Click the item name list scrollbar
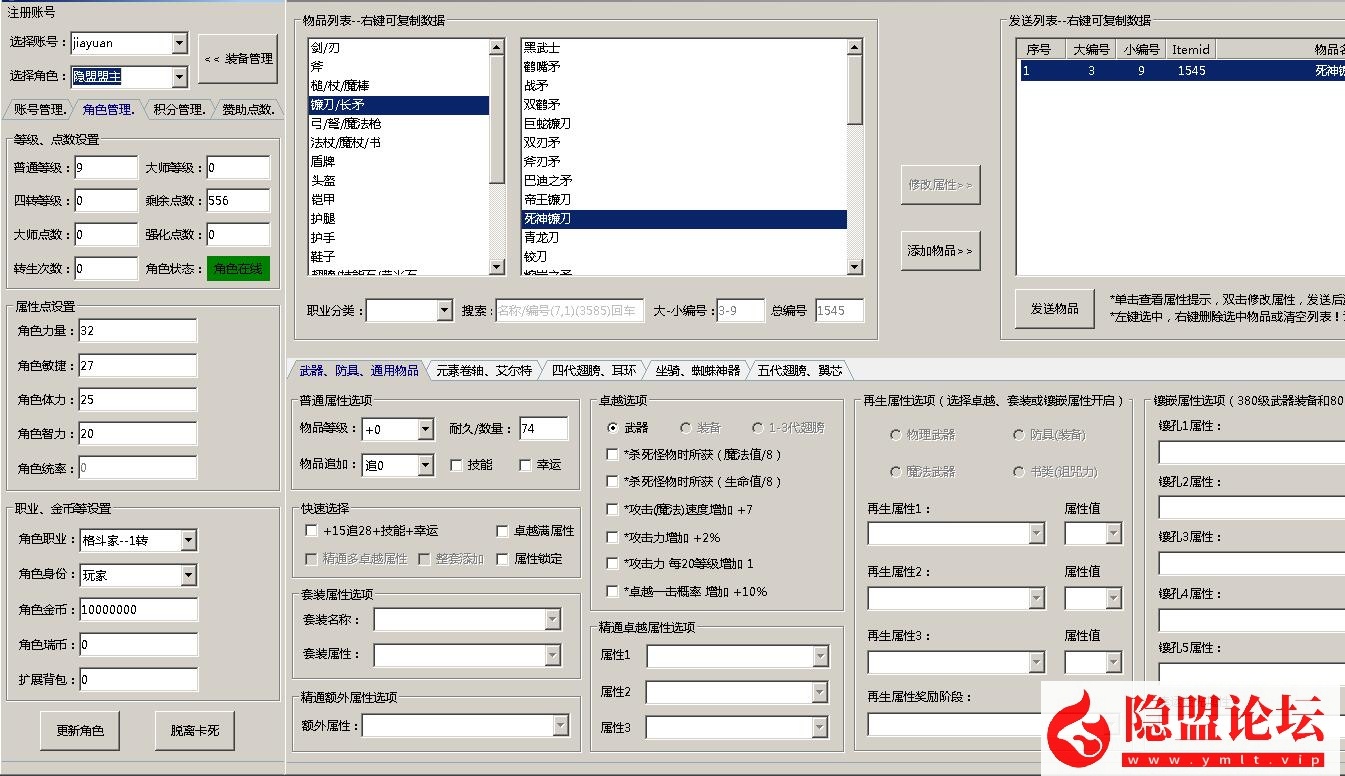This screenshot has height=776, width=1345. (854, 157)
